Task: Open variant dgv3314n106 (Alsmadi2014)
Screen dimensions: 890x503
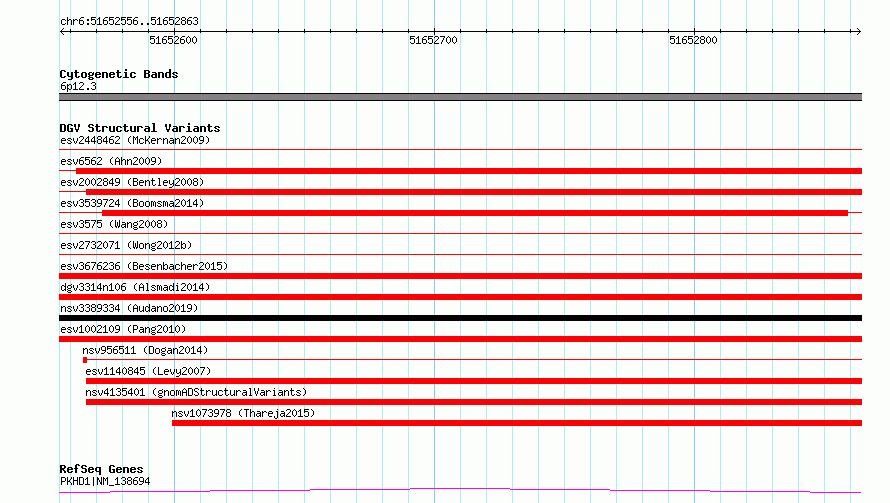Action: 135,287
